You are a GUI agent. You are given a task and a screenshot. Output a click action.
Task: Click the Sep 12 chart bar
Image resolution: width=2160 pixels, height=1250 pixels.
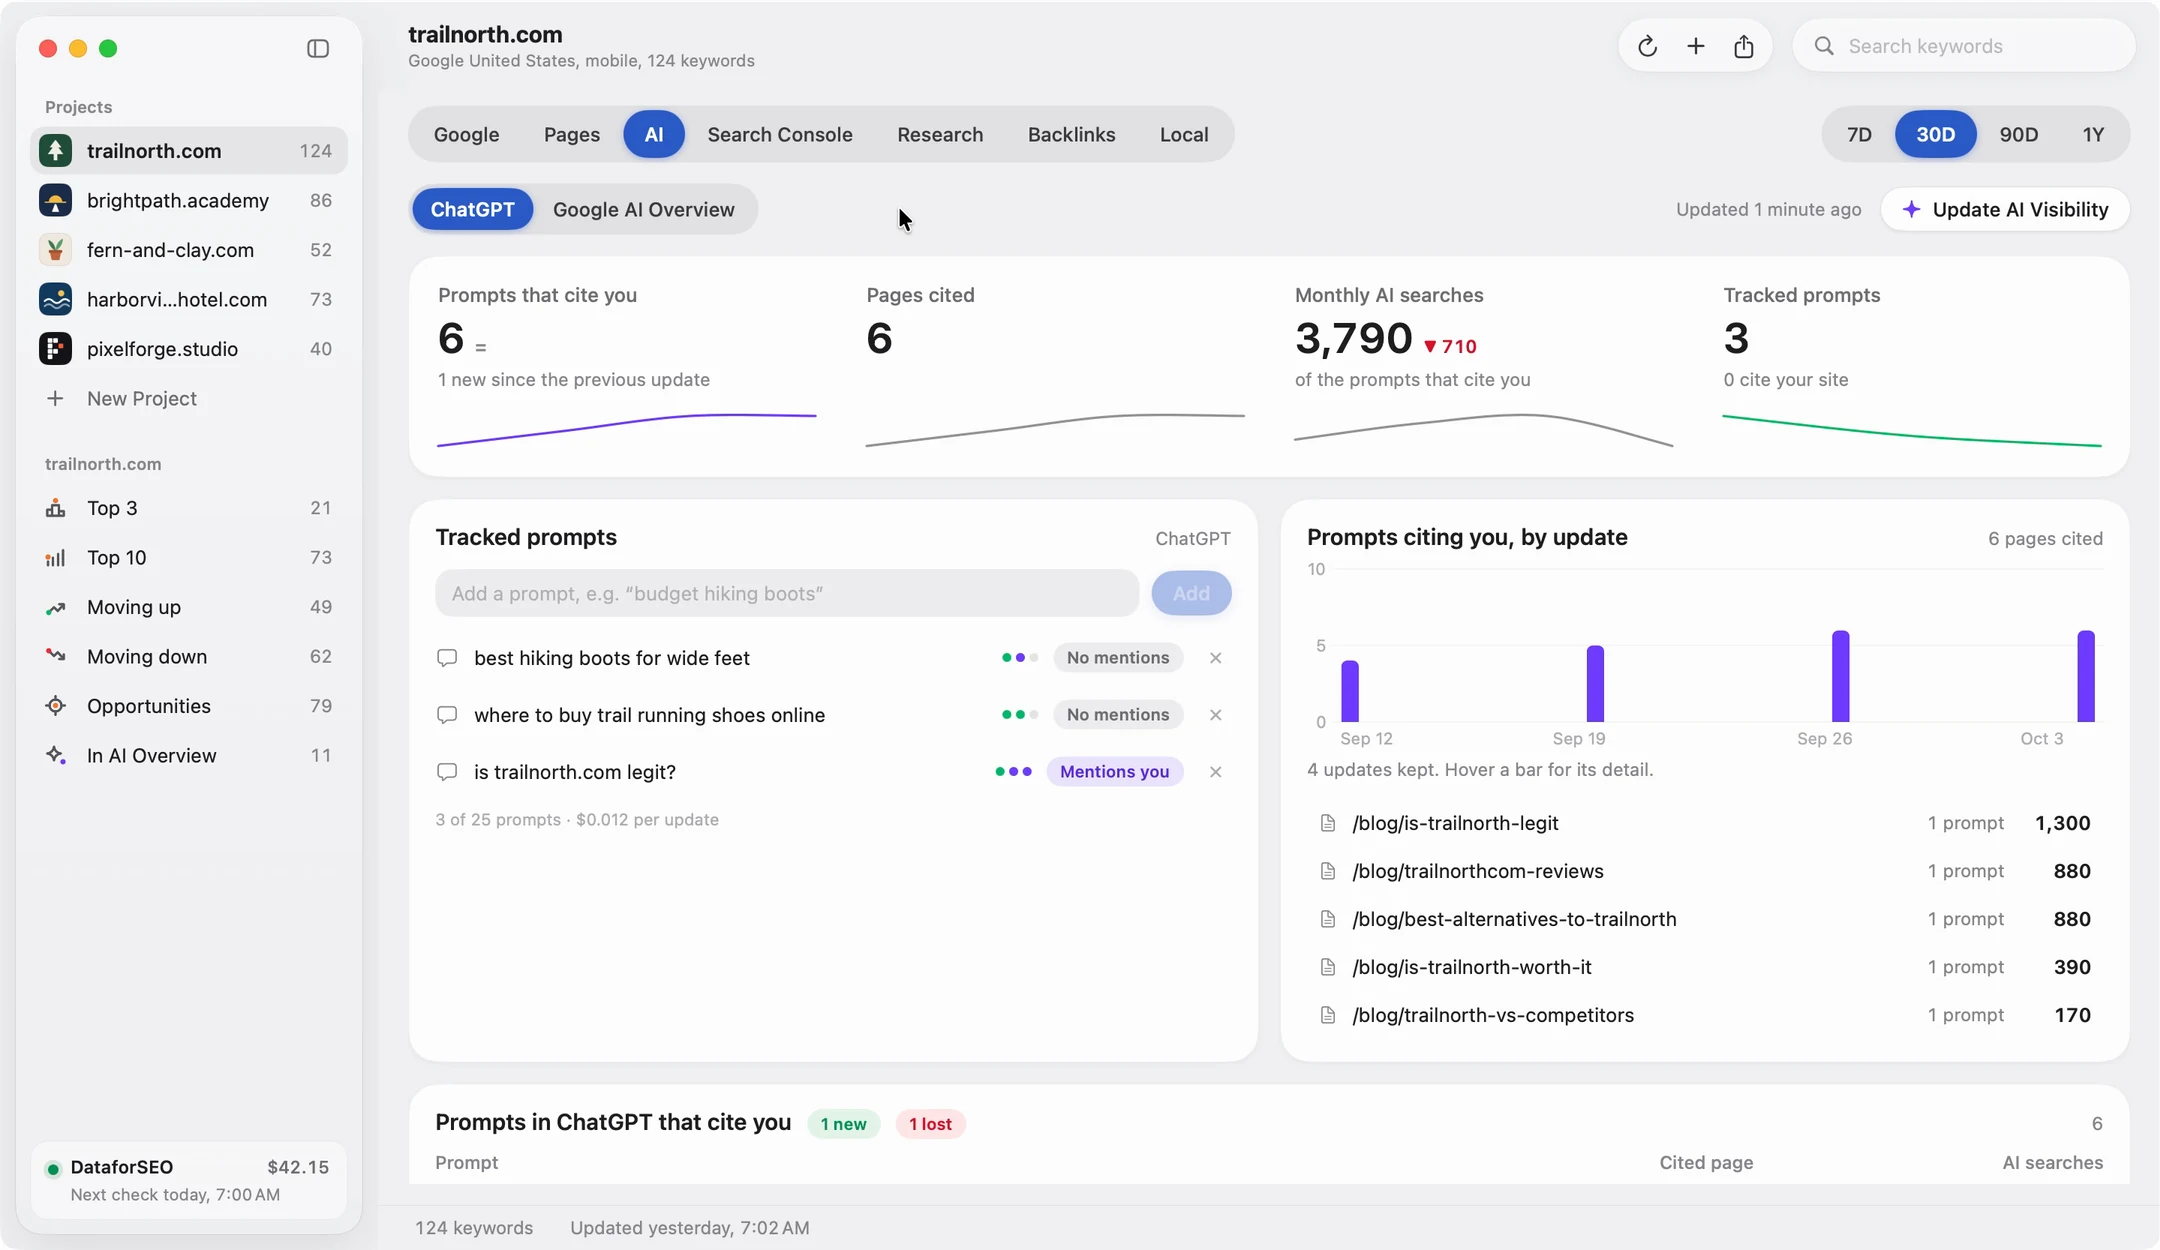1350,691
